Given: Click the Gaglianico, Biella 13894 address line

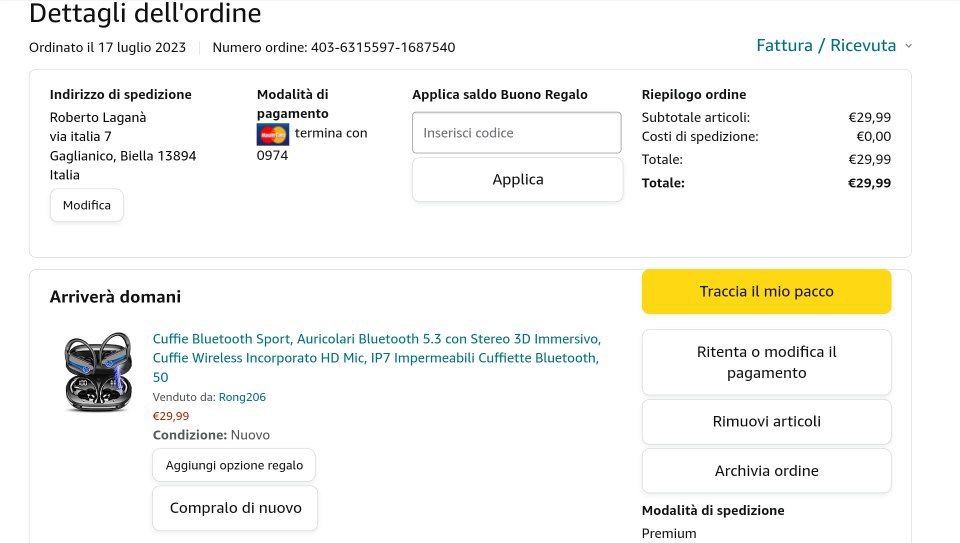Looking at the screenshot, I should click(x=123, y=156).
